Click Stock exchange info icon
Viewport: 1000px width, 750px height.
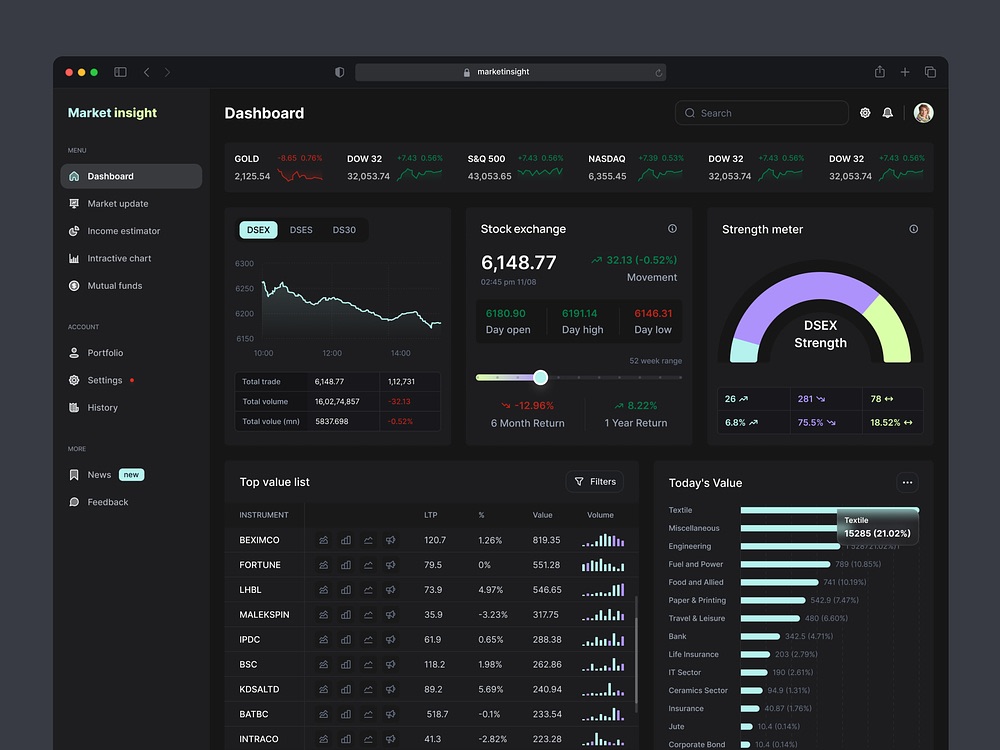tap(672, 228)
